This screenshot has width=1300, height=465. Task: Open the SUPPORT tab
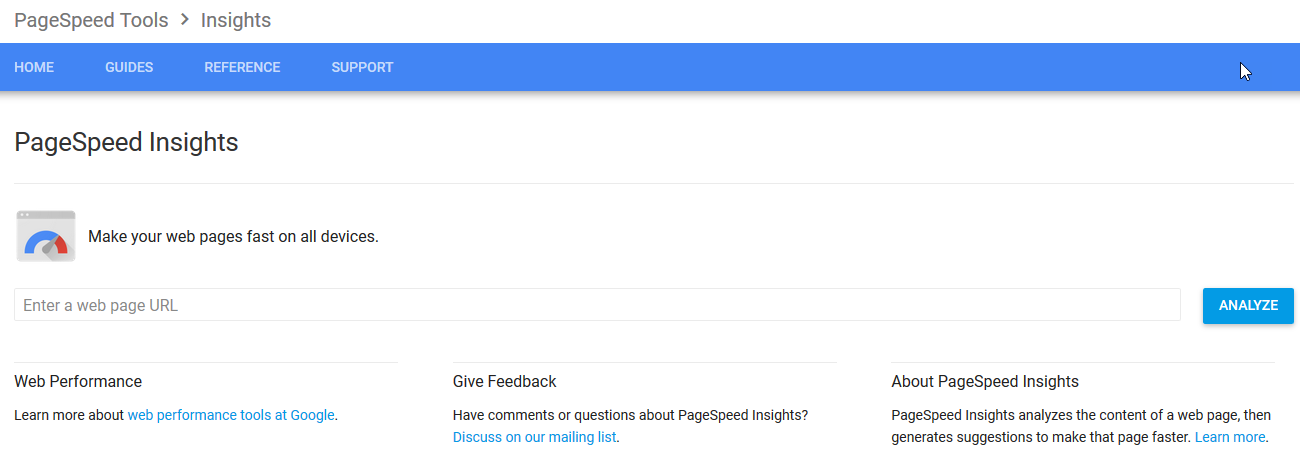coord(362,67)
